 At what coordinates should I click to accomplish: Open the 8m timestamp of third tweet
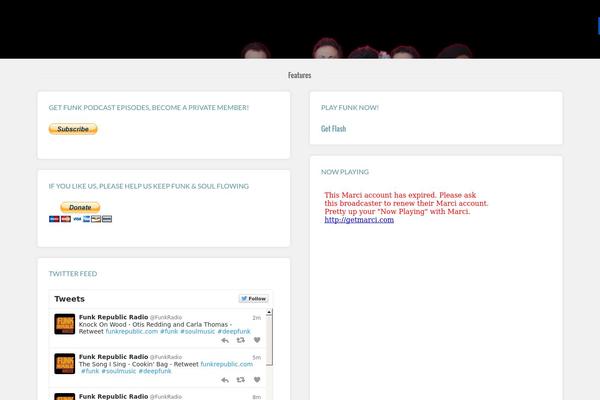coord(256,397)
